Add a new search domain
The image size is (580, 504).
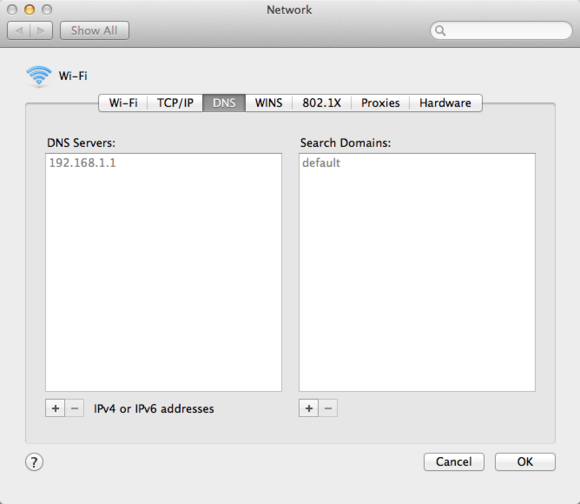pyautogui.click(x=308, y=408)
